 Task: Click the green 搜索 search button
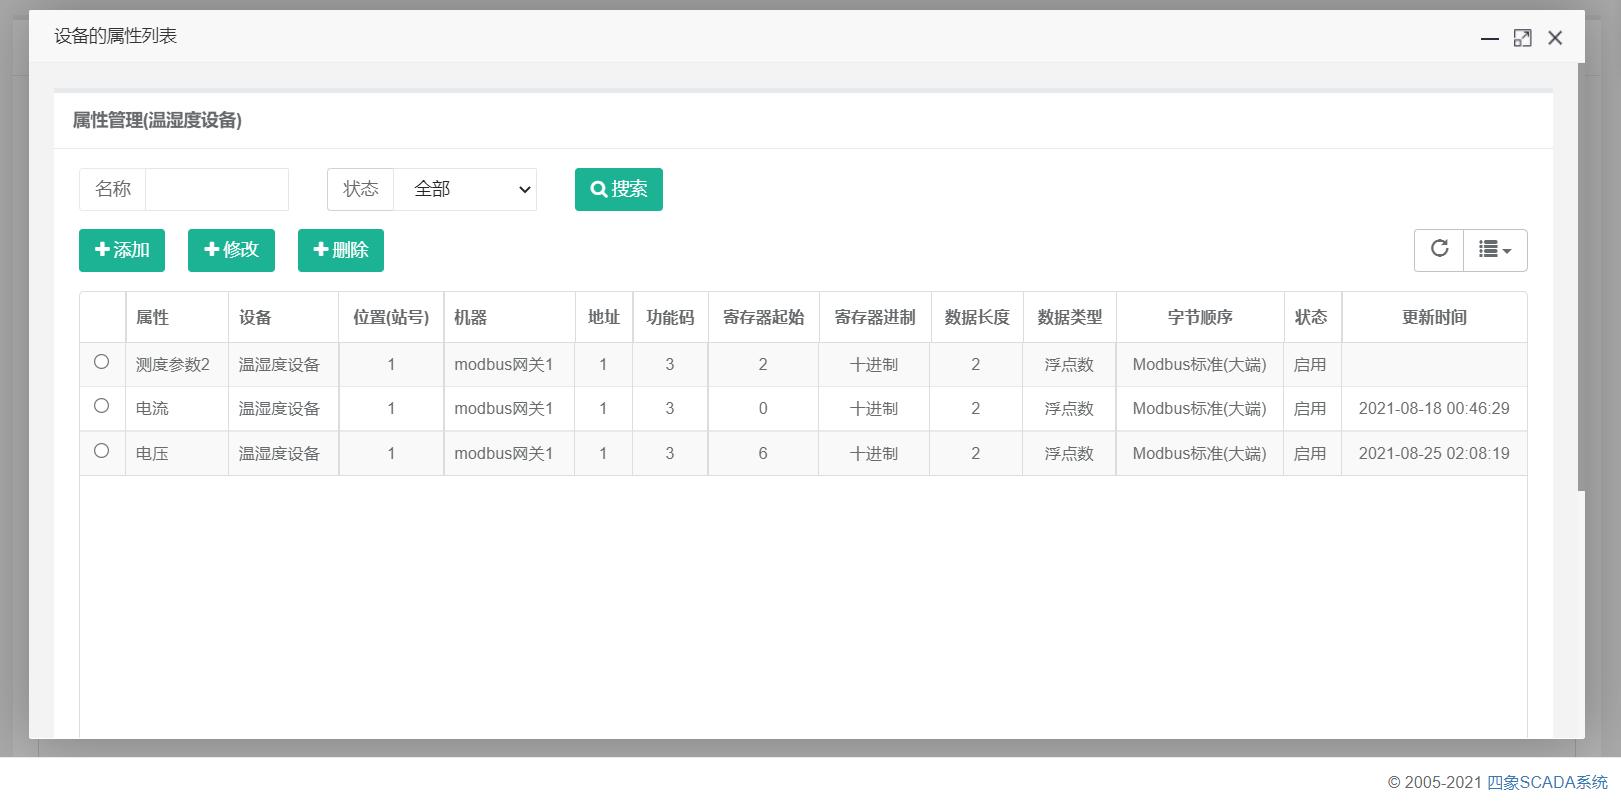pyautogui.click(x=618, y=189)
